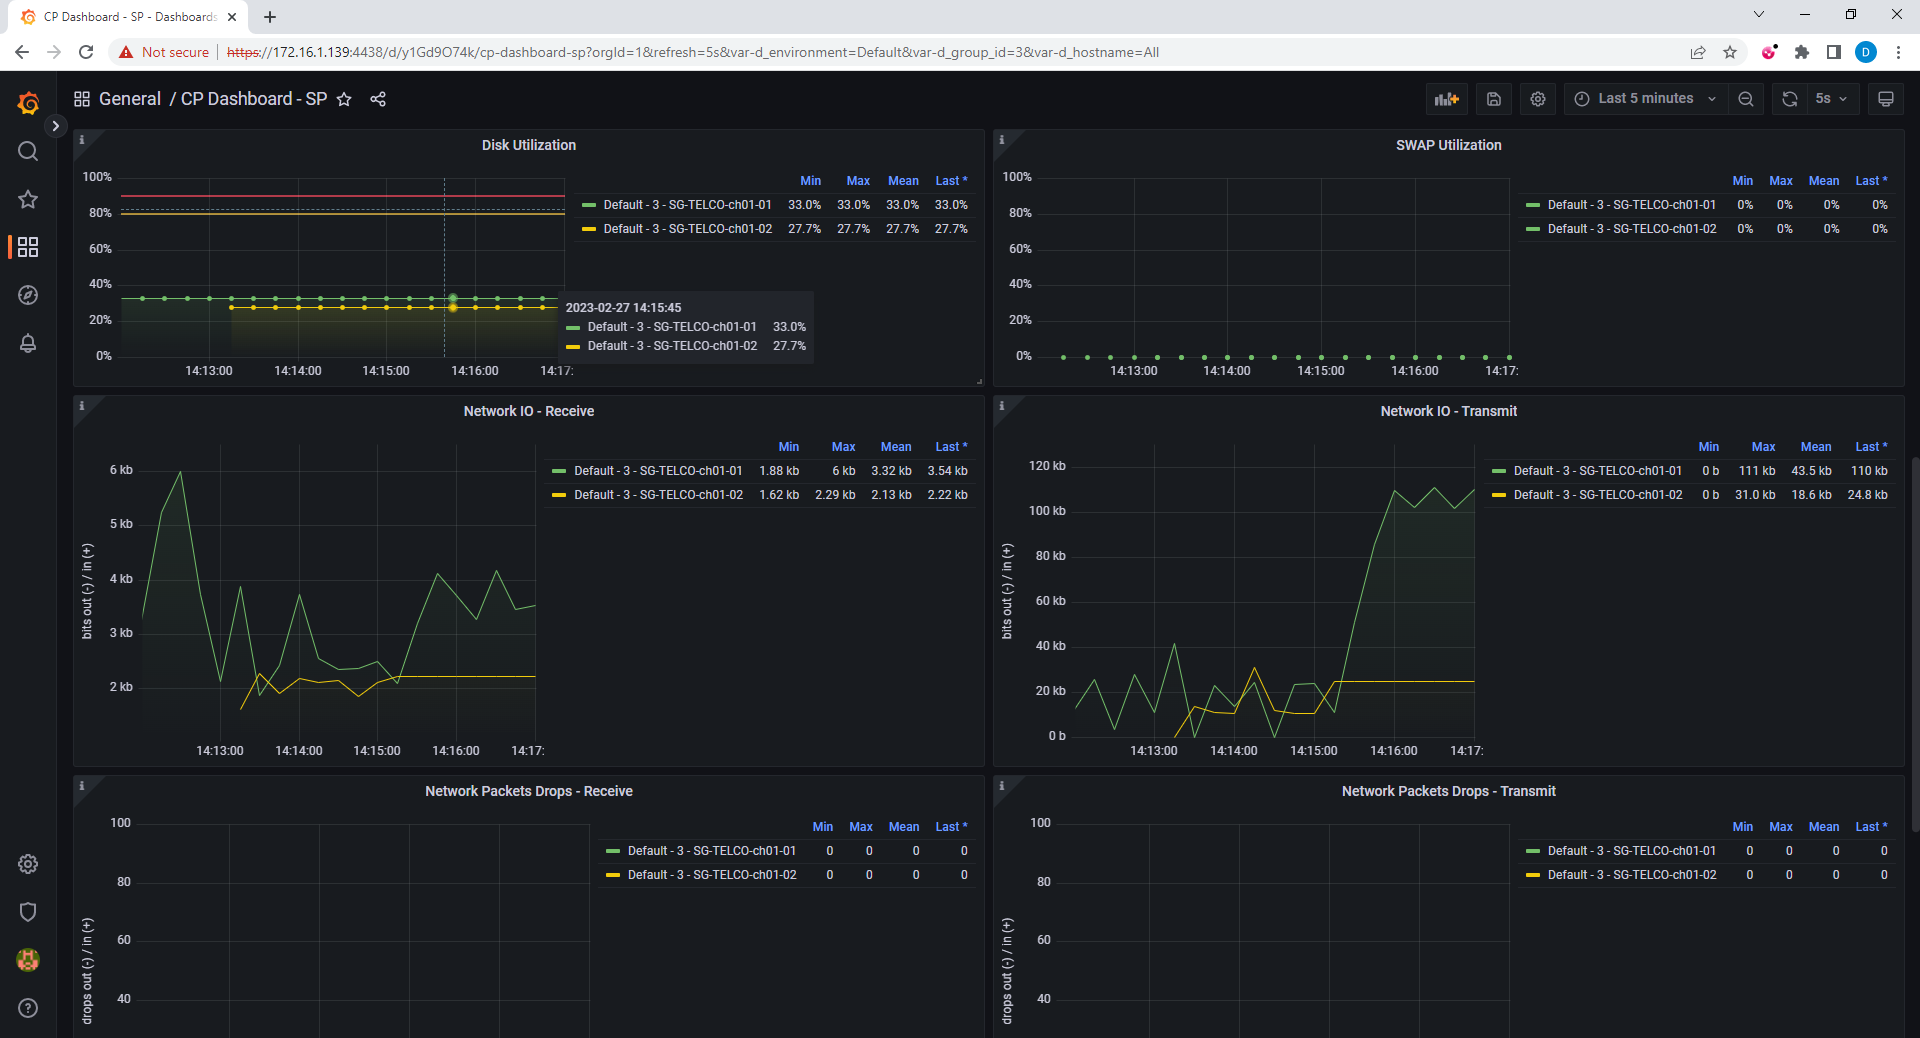Open Dashboards icon in sidebar

coord(28,247)
